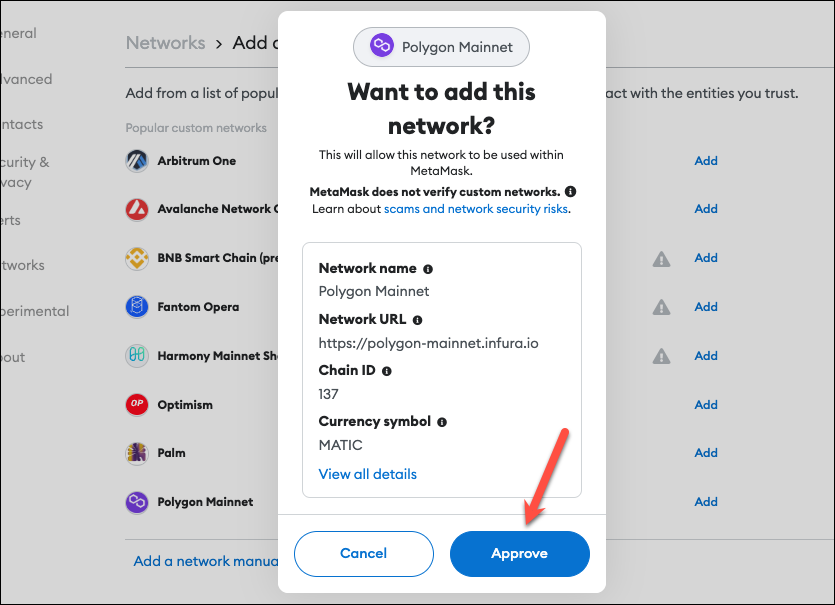
Task: Click the Network name info icon
Action: 428,269
